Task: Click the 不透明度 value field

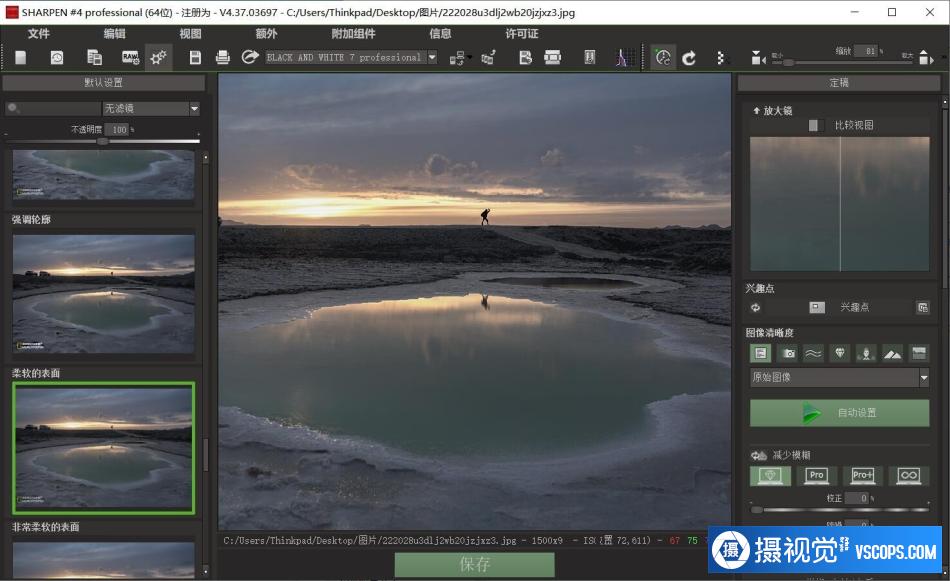Action: [x=117, y=129]
